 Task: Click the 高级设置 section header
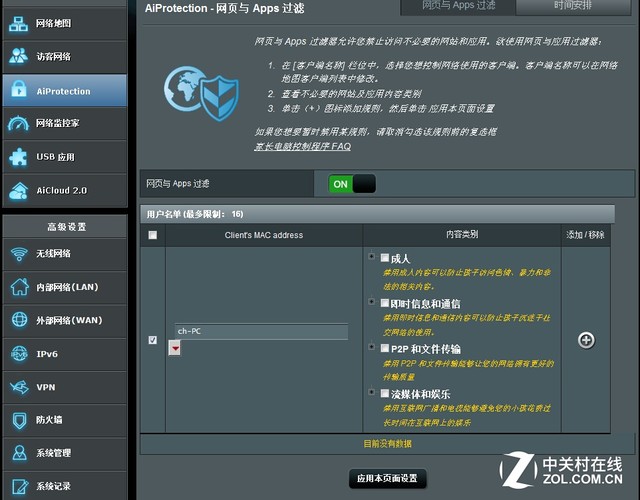(66, 227)
